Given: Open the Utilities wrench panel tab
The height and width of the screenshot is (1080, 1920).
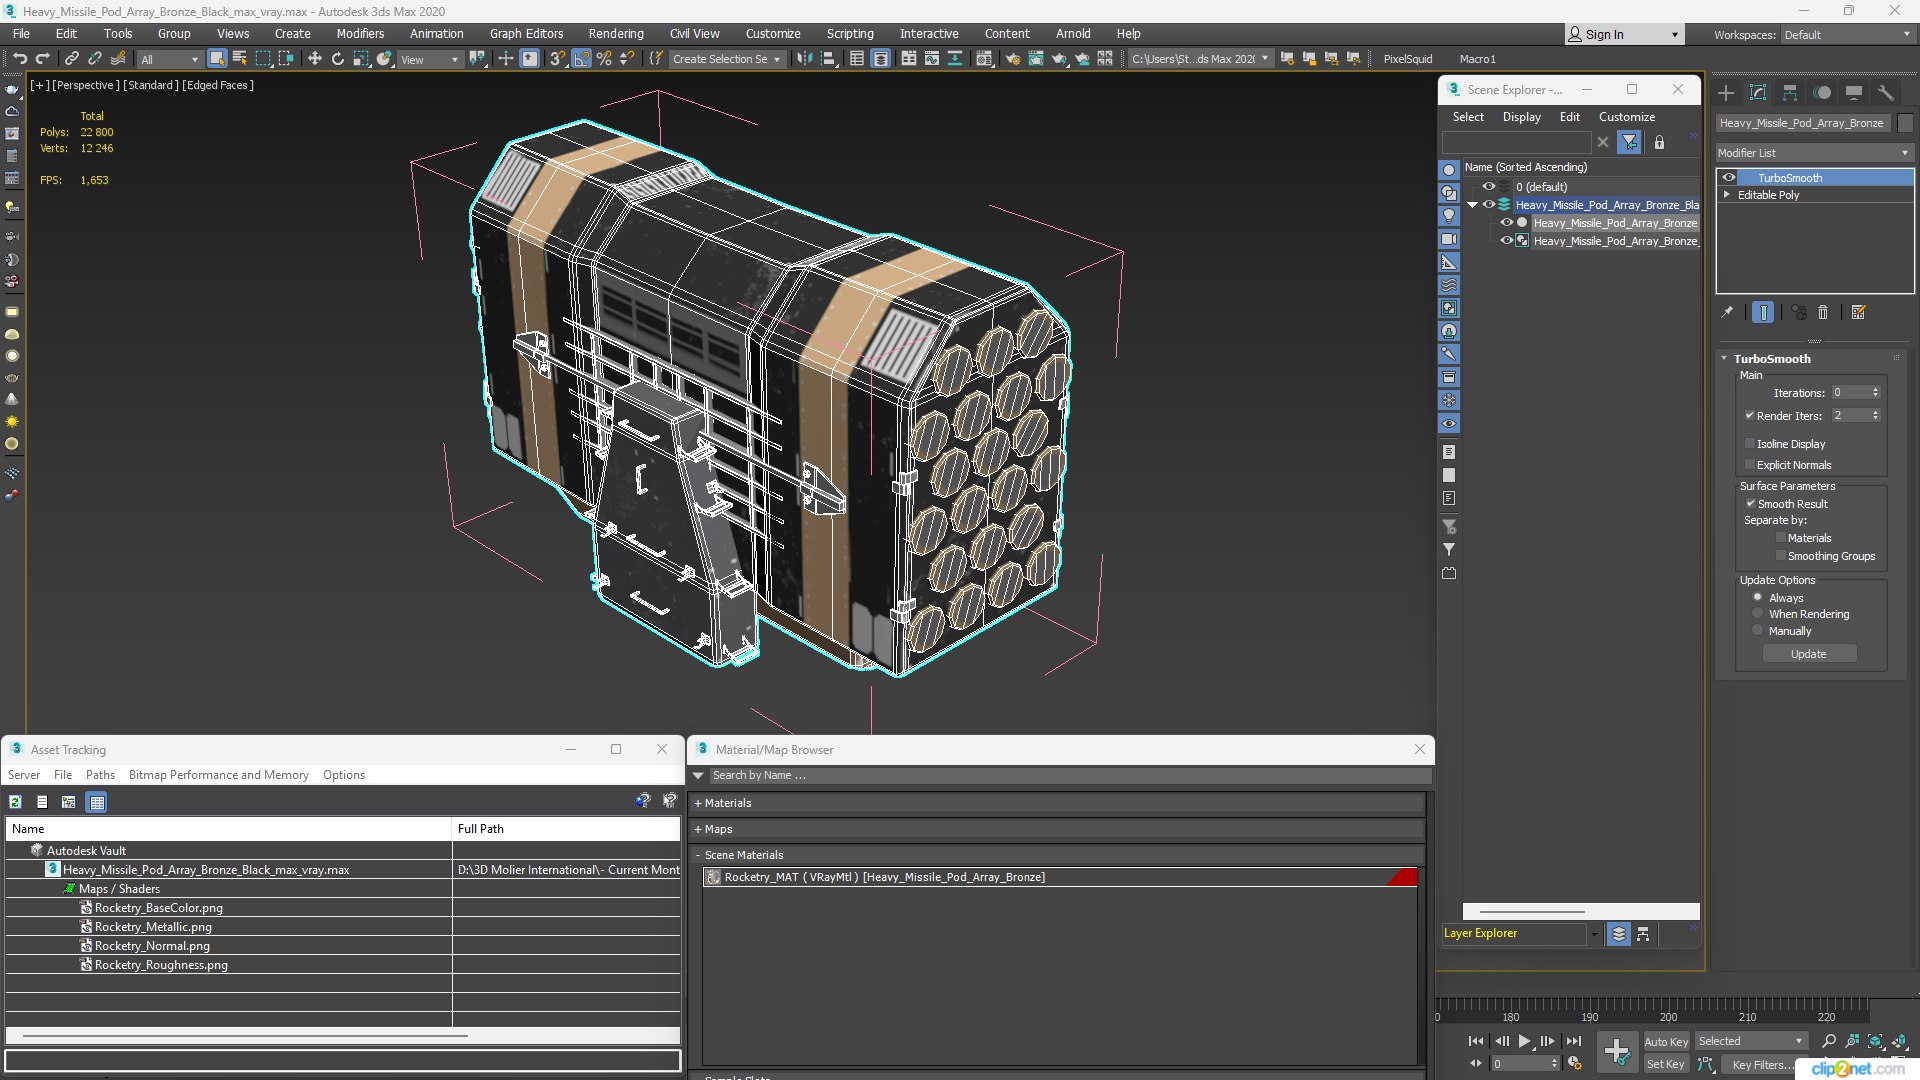Looking at the screenshot, I should (1885, 93).
